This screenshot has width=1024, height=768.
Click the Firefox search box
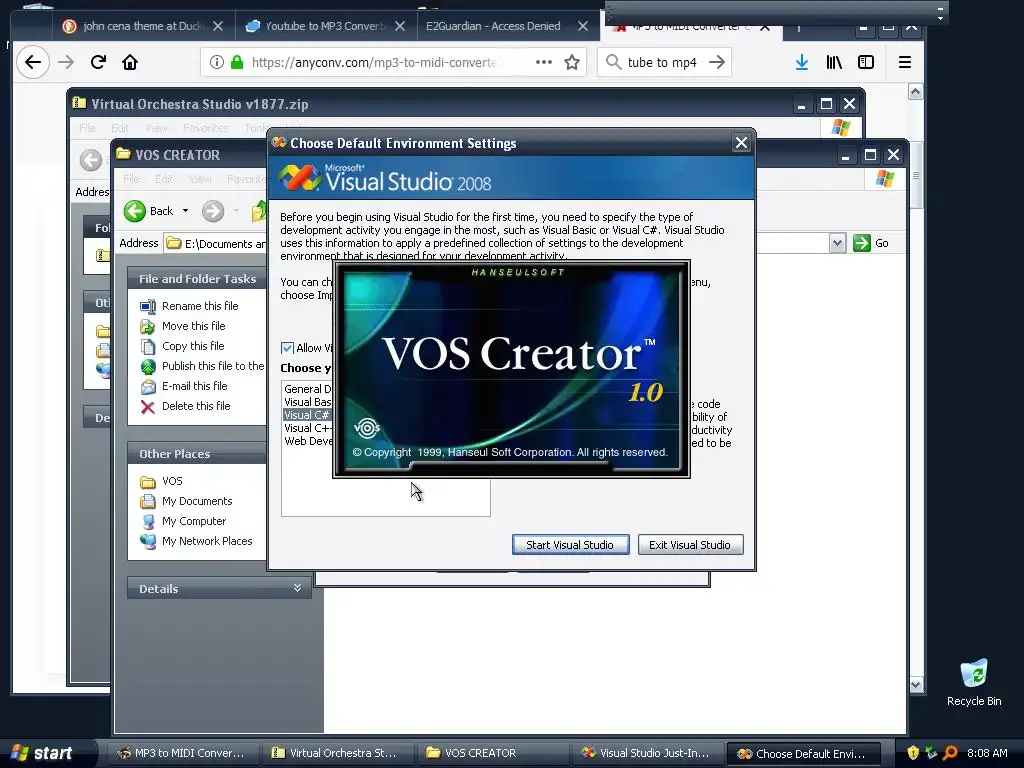pyautogui.click(x=662, y=62)
